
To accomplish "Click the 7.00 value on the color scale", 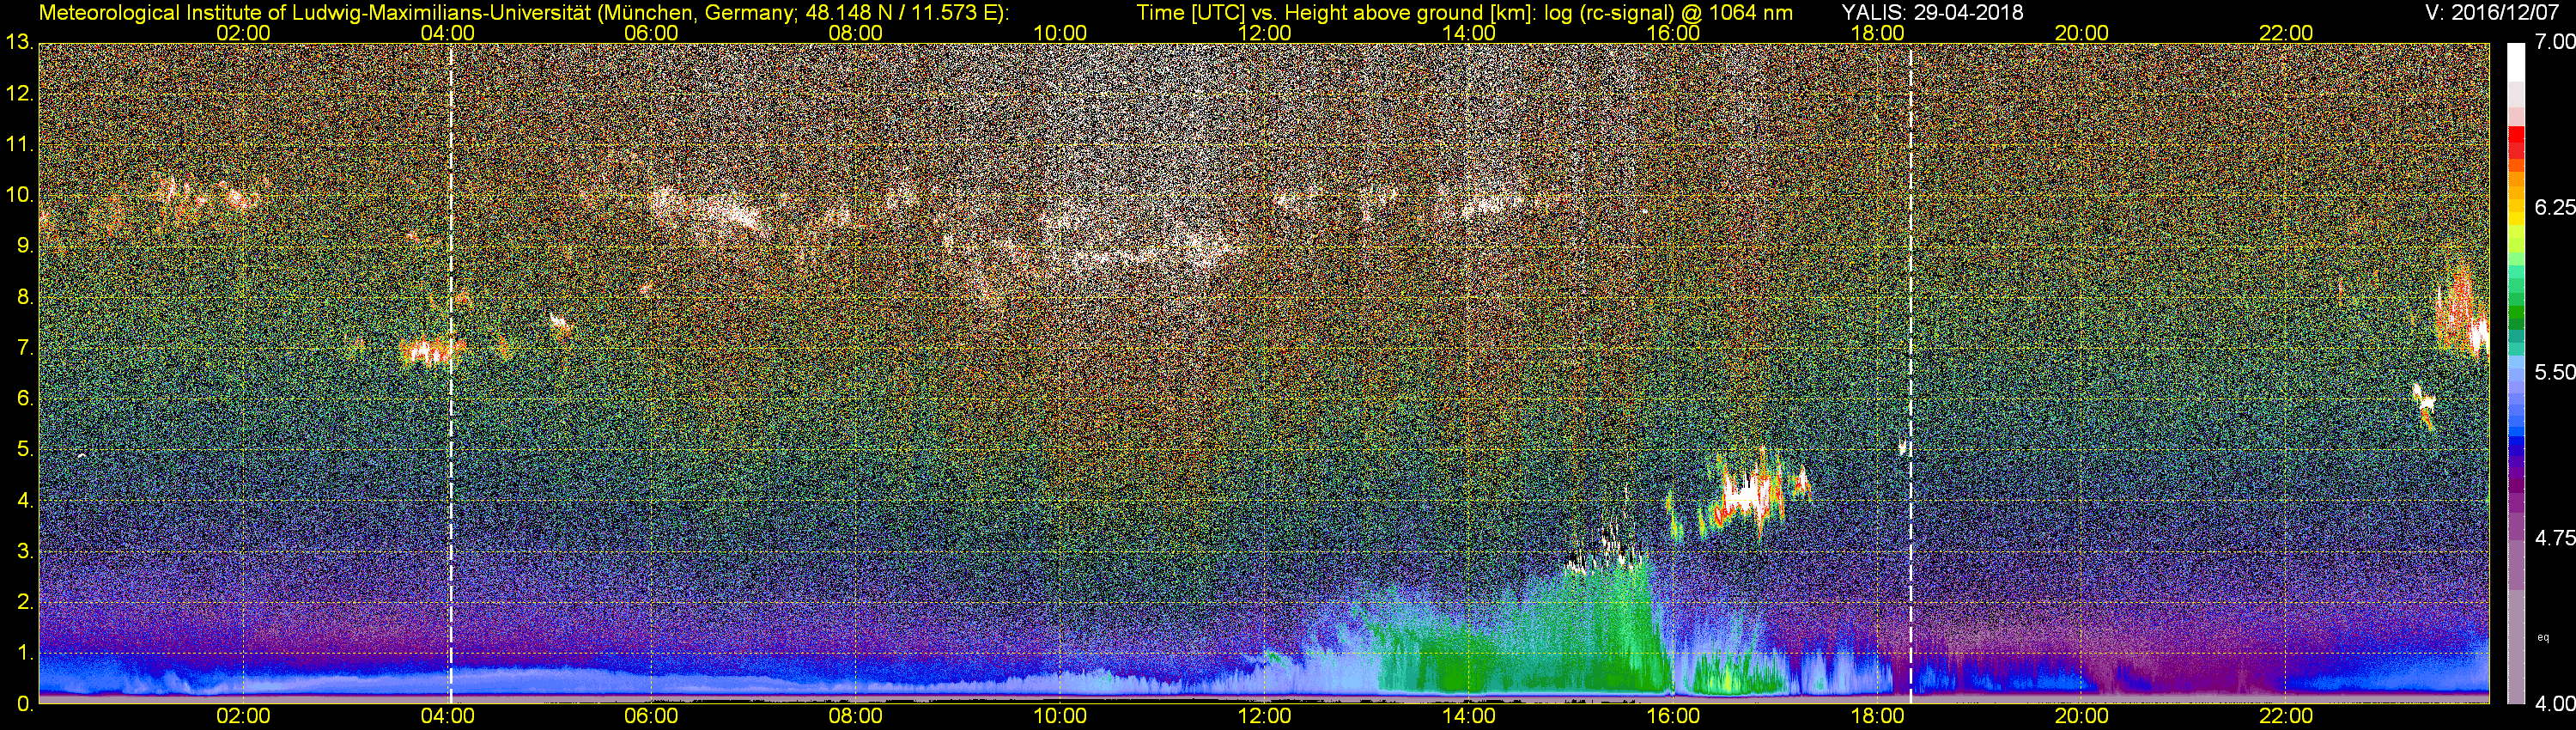I will click(2554, 42).
